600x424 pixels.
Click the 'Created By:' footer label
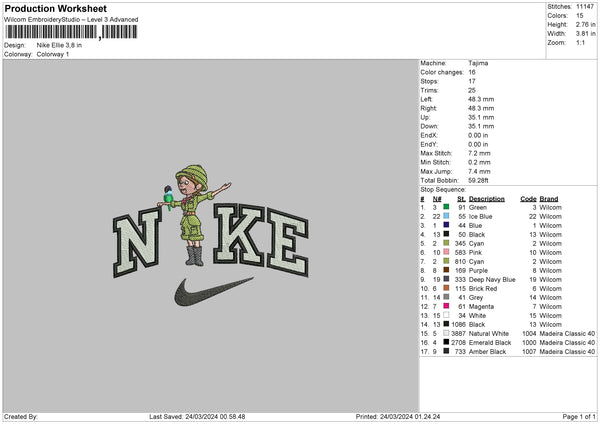pos(21,416)
